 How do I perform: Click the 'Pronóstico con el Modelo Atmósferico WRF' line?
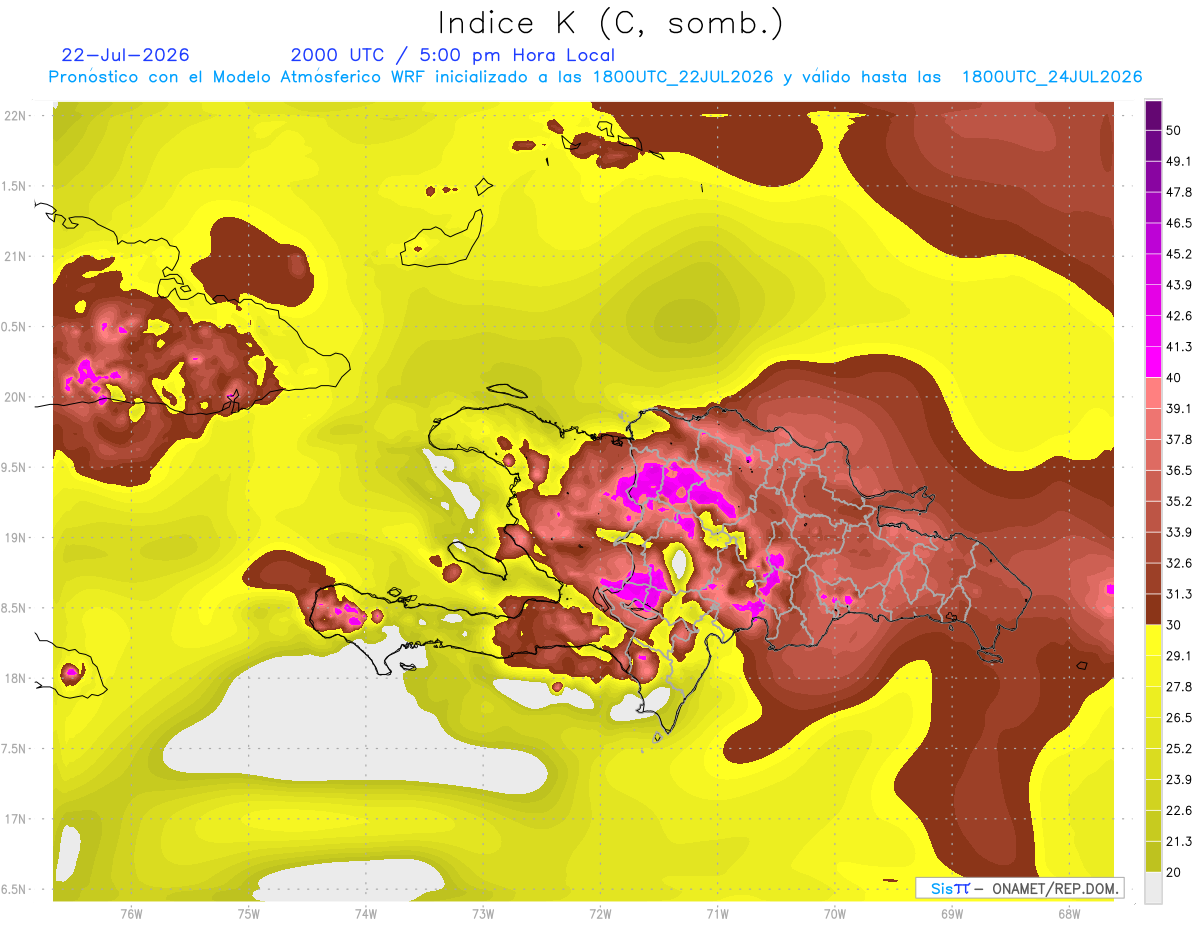click(595, 77)
